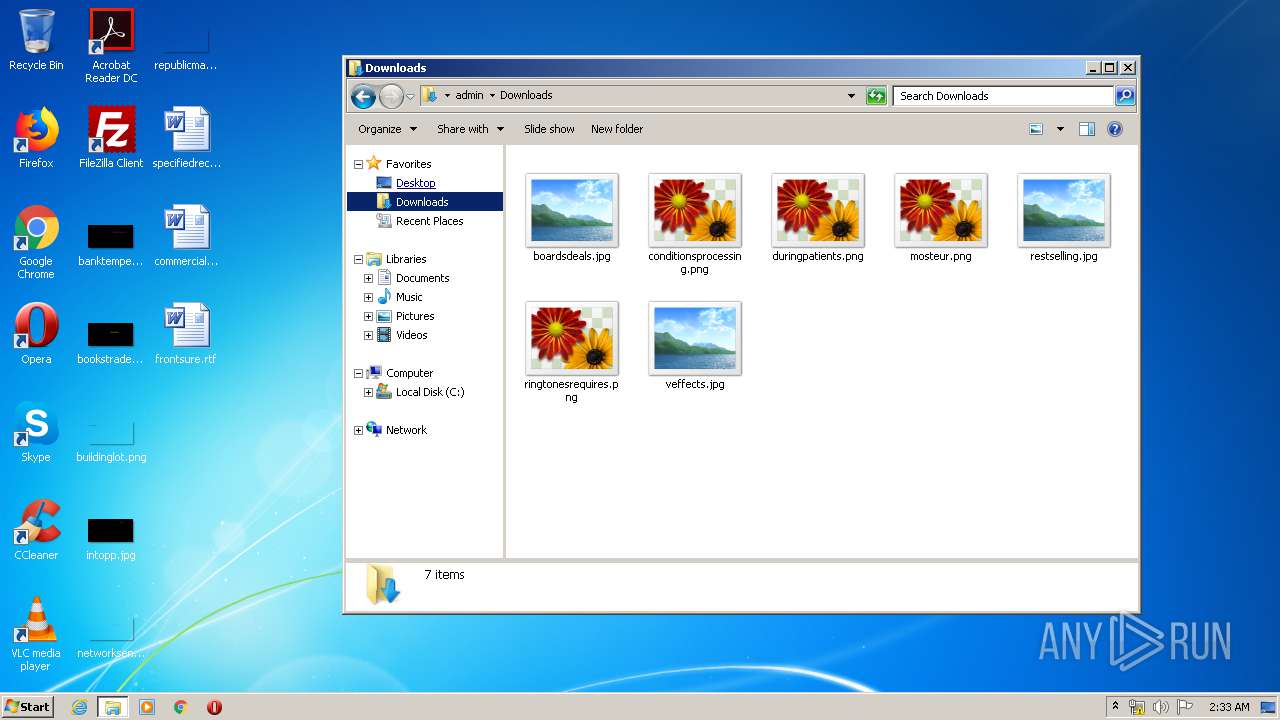Image resolution: width=1280 pixels, height=720 pixels.
Task: Click Downloads in the address breadcrumb
Action: [526, 96]
